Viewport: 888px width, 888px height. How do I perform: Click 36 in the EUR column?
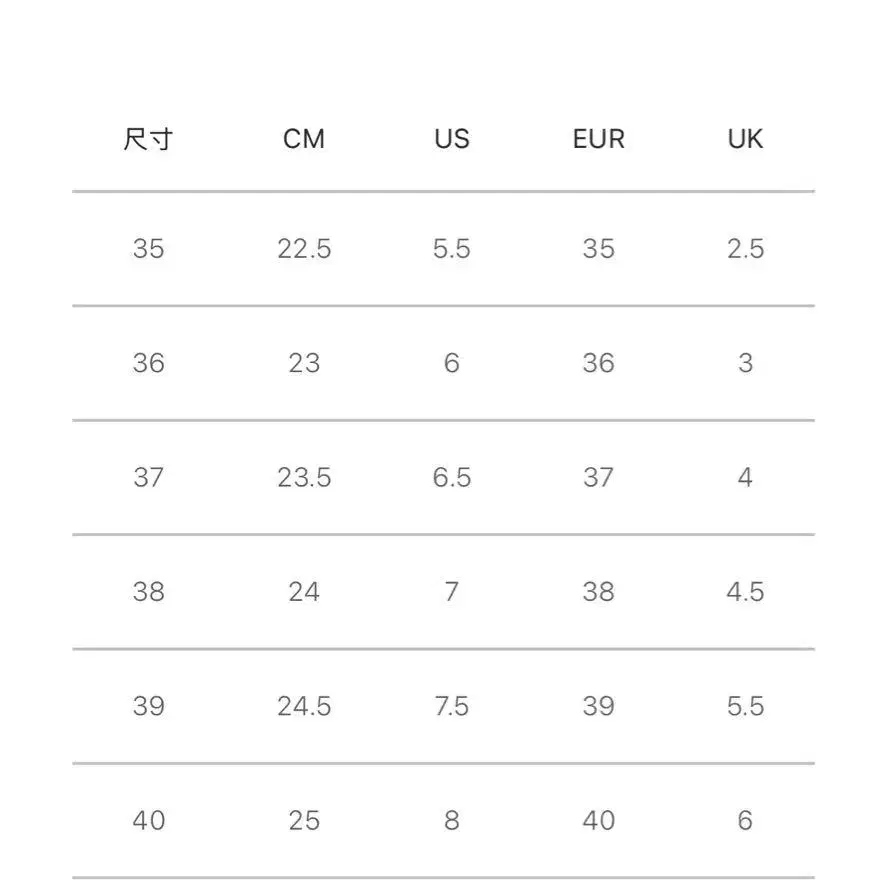pos(598,363)
